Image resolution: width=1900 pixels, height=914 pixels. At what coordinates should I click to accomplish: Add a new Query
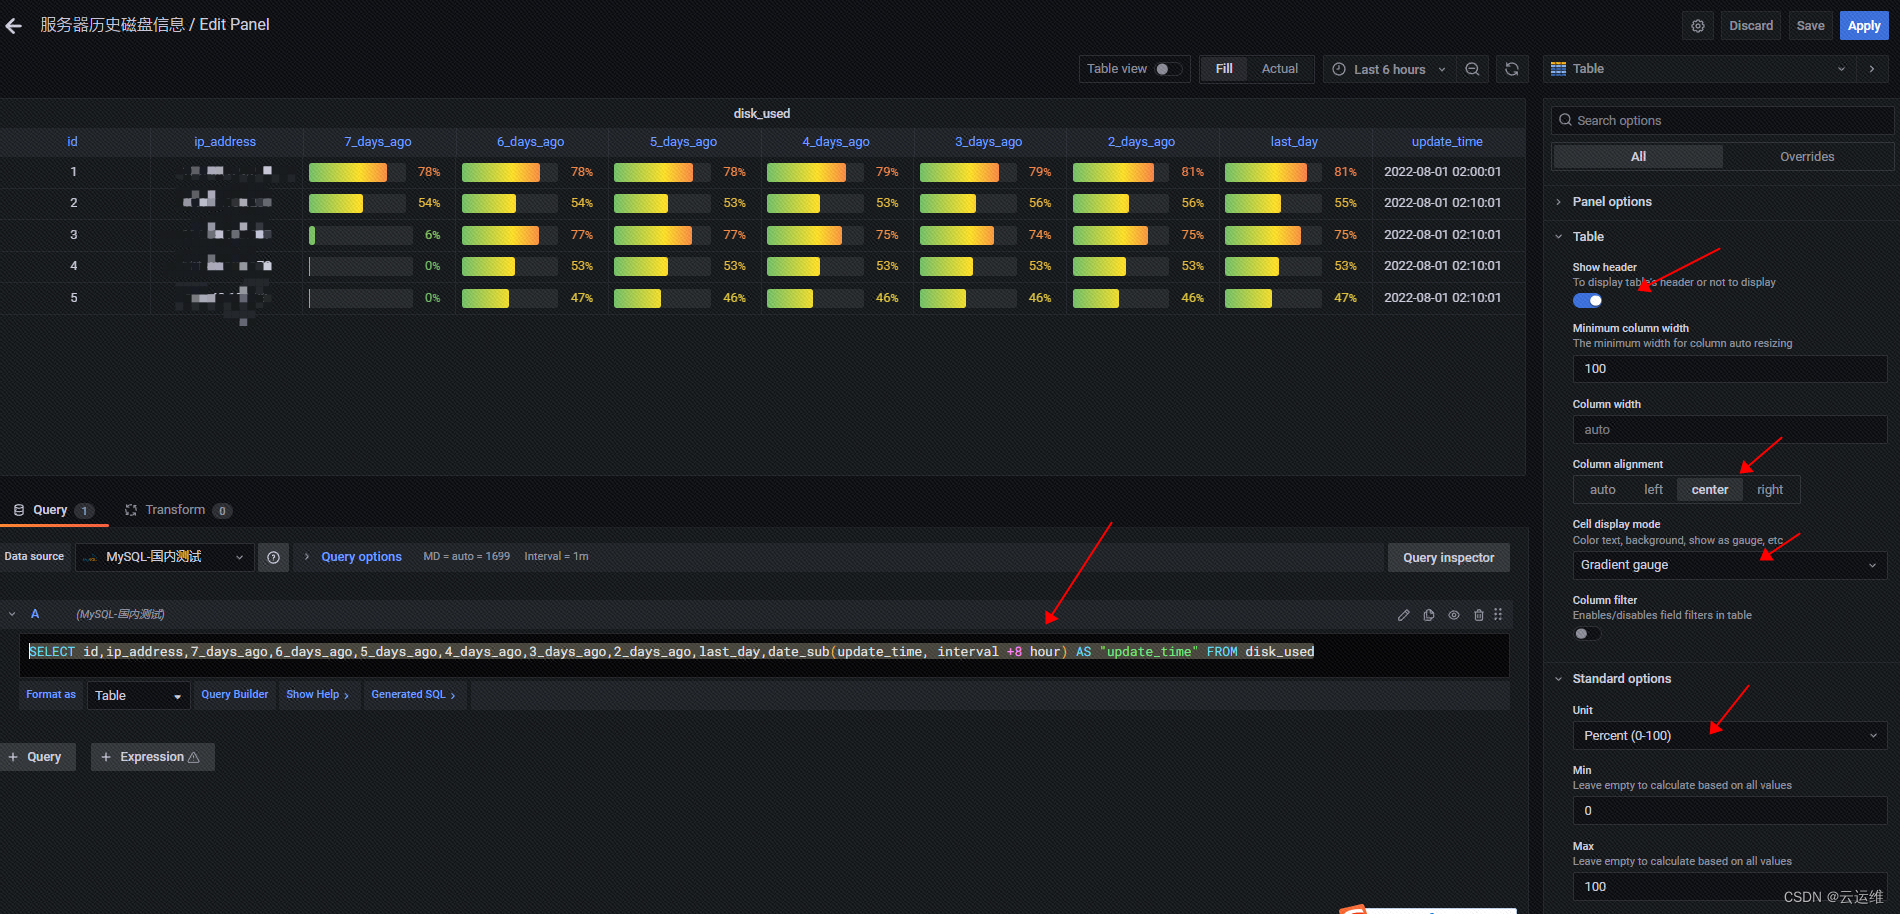36,757
